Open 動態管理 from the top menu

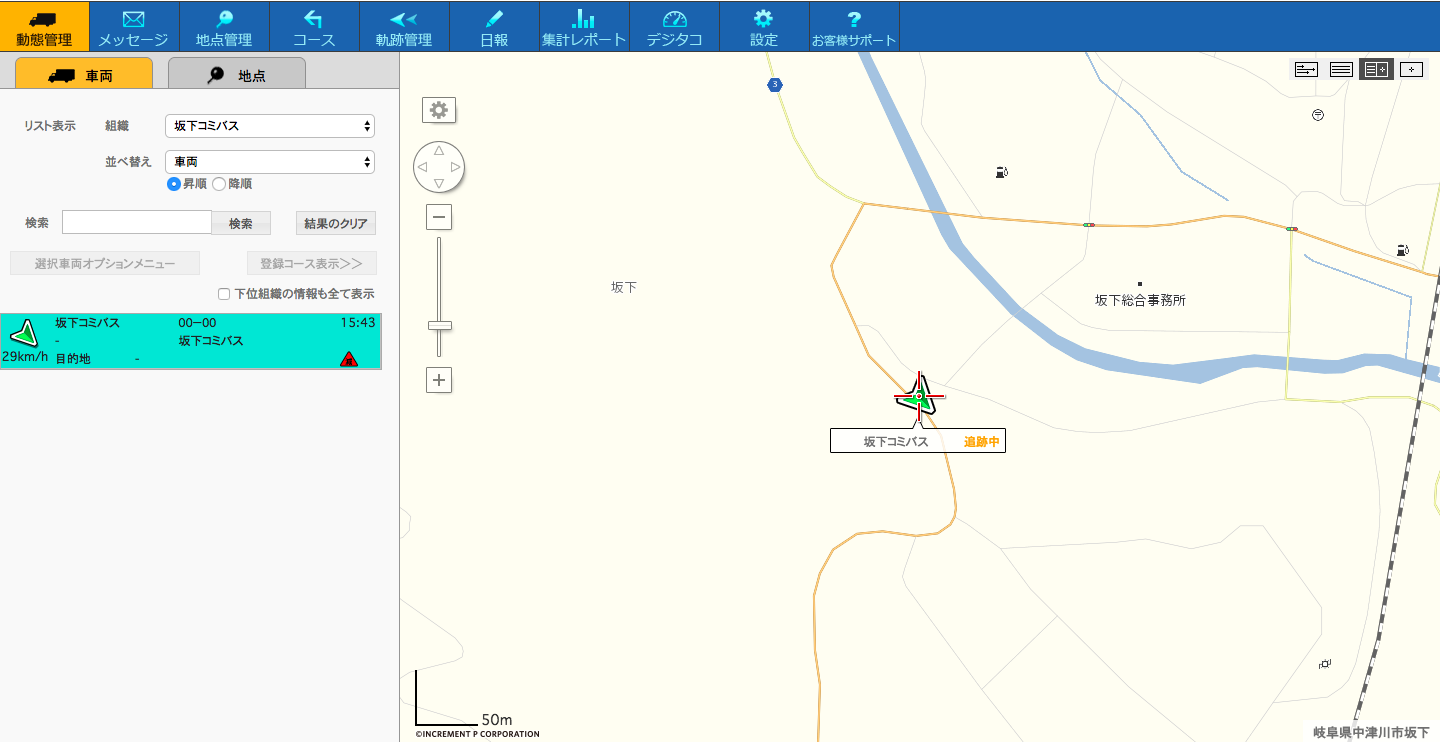point(44,26)
